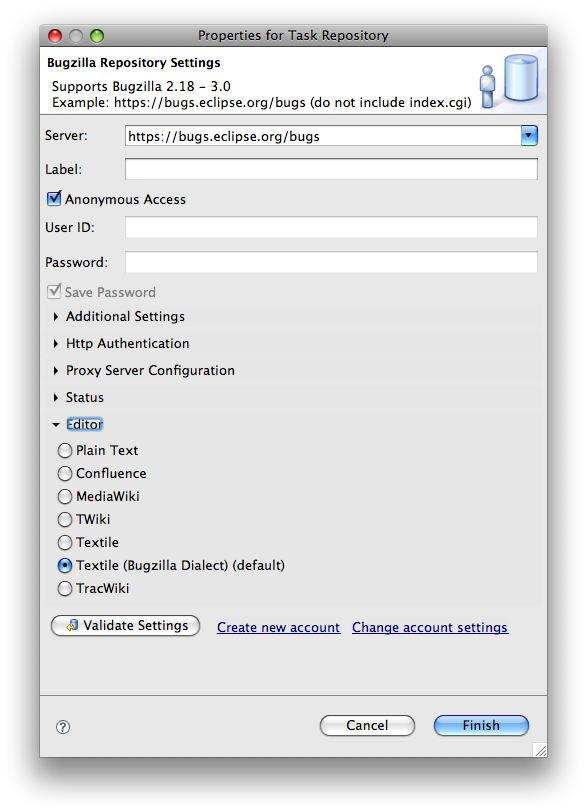The image size is (587, 812).
Task: Click the Finish button
Action: [x=481, y=725]
